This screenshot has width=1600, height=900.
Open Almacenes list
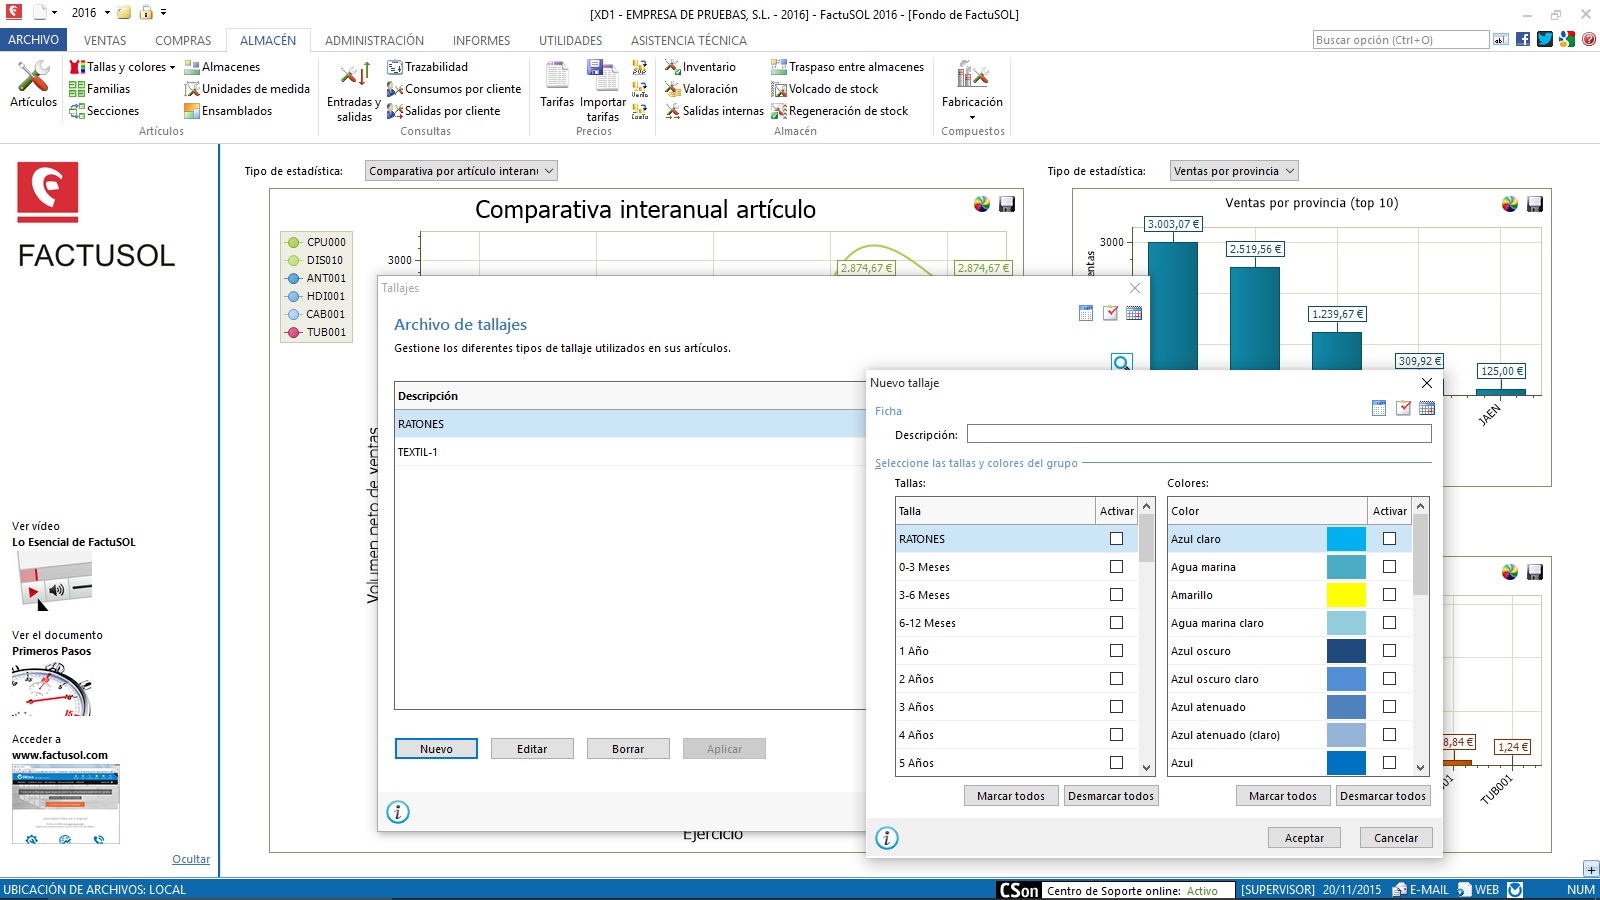pos(222,67)
